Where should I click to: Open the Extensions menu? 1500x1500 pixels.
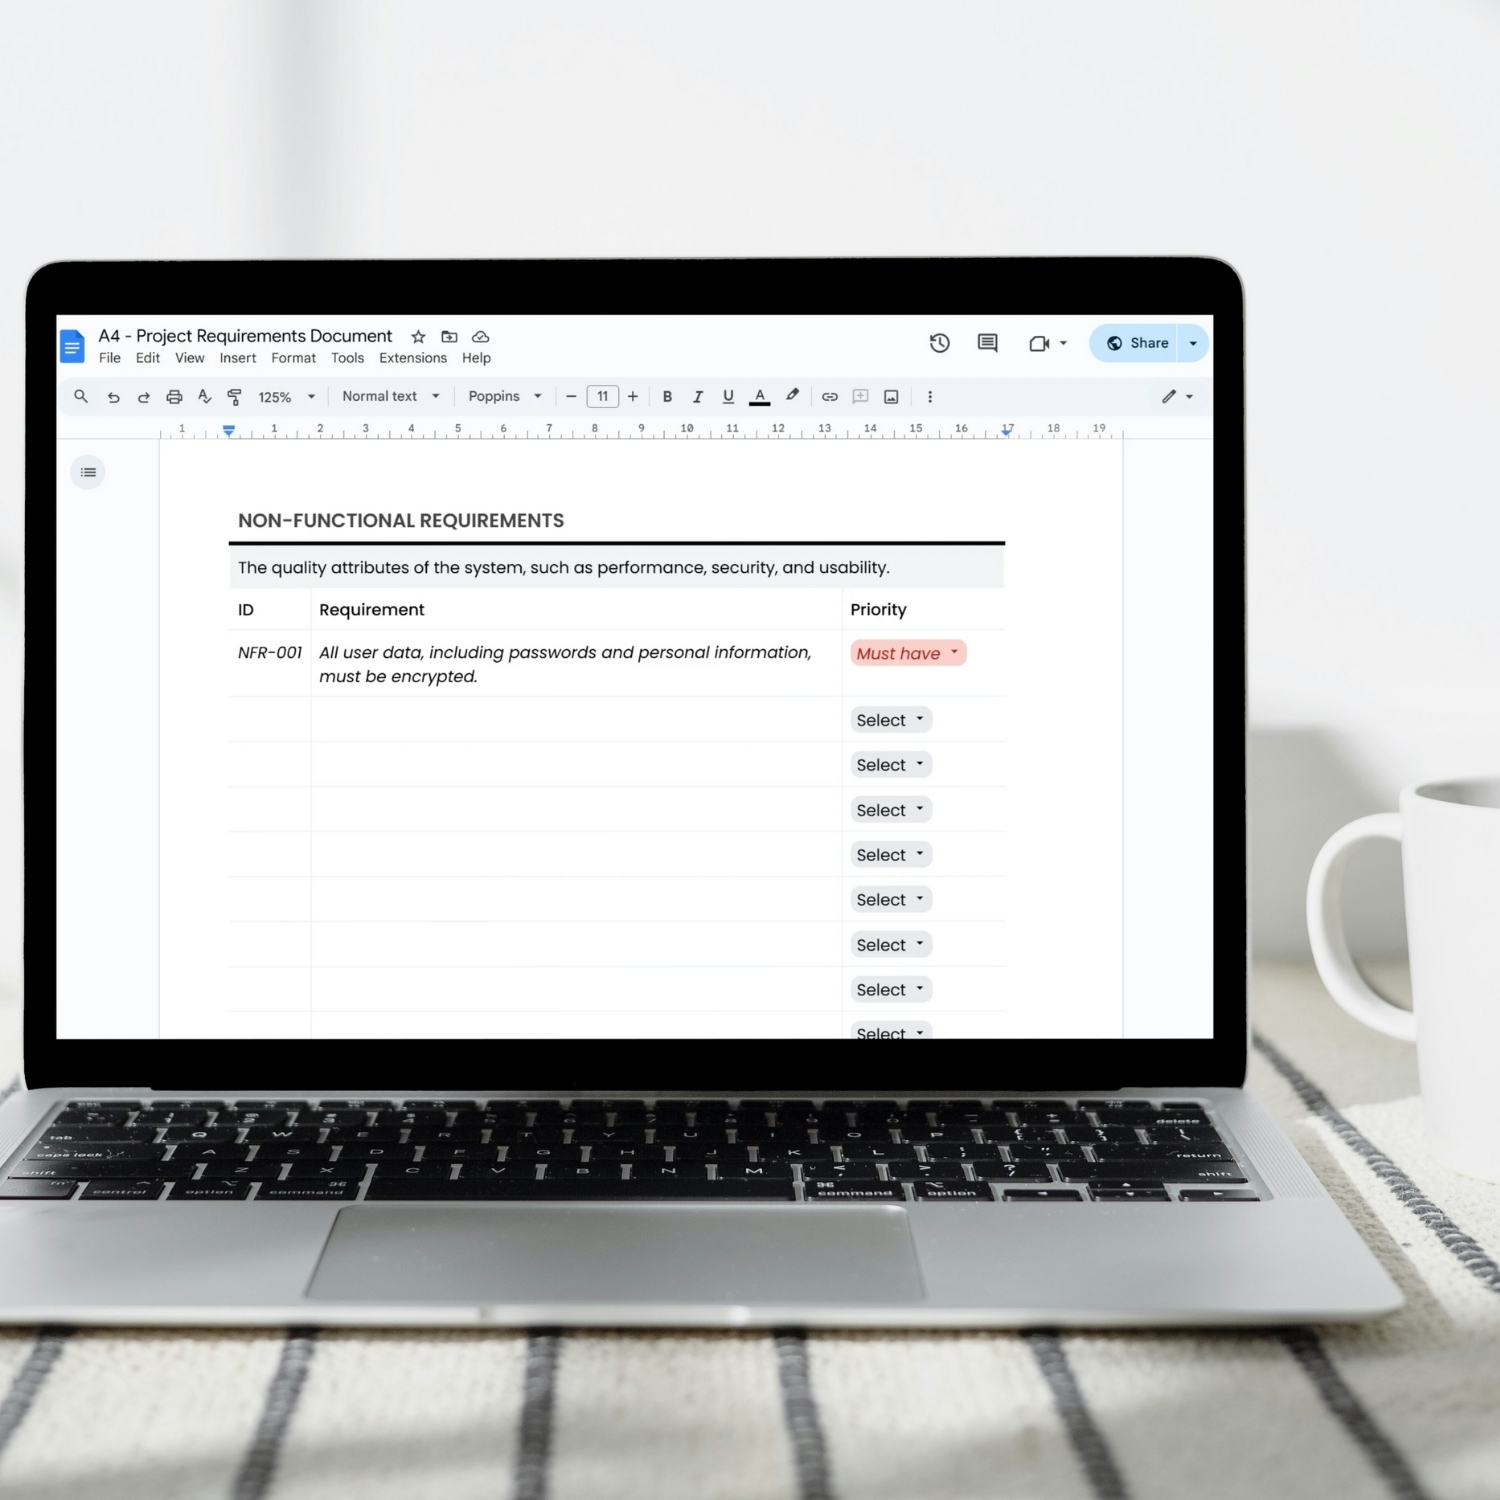pyautogui.click(x=412, y=358)
